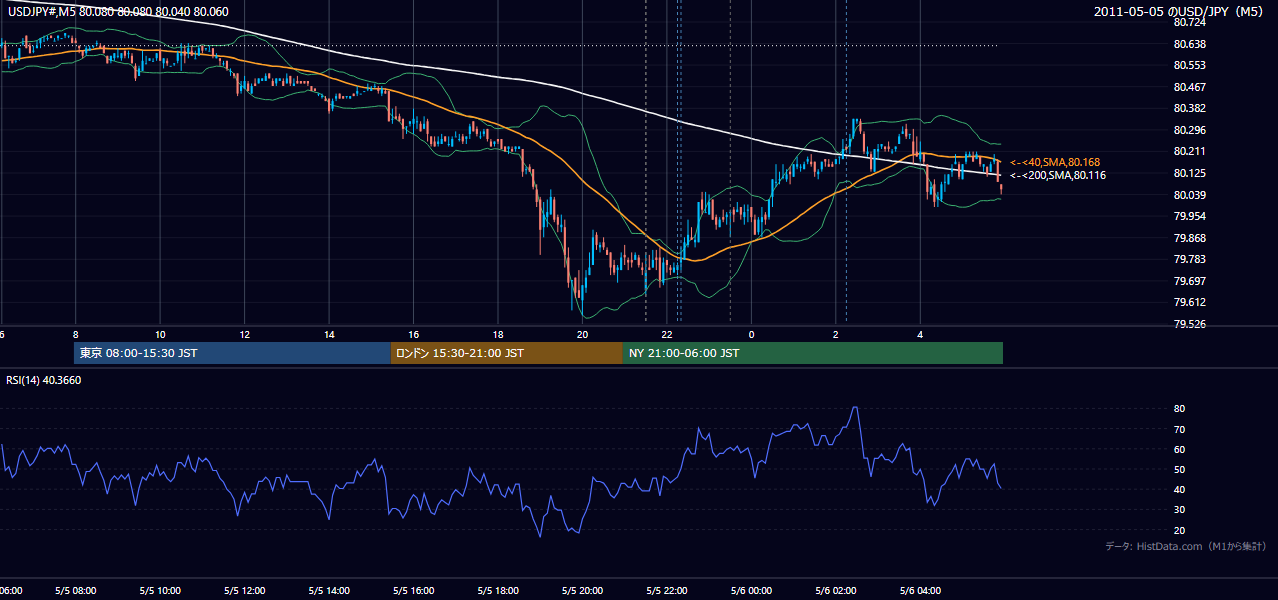Click price axis value 79.612

pyautogui.click(x=1188, y=302)
